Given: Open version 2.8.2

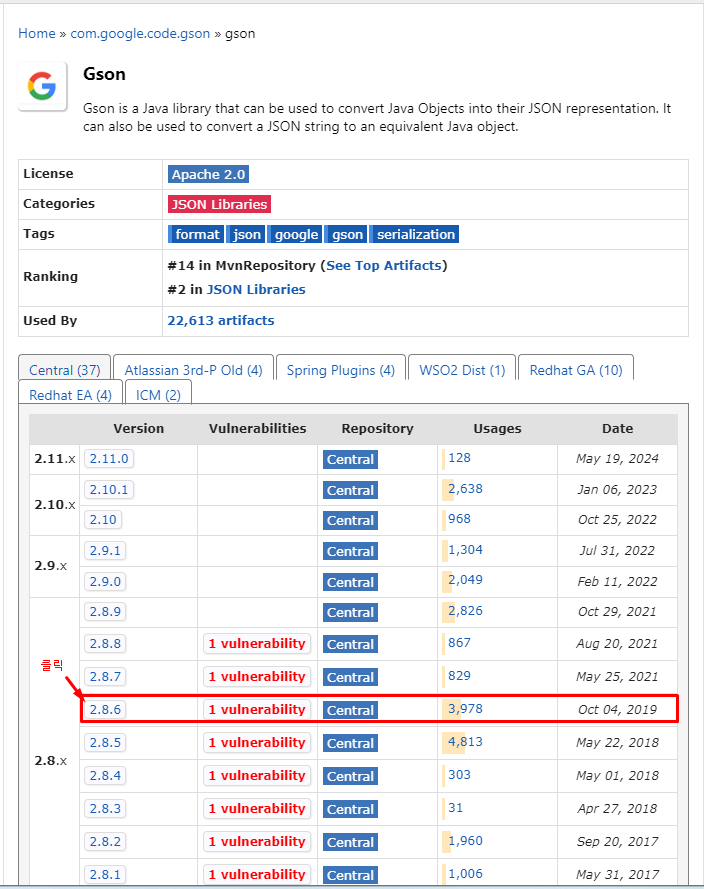Looking at the screenshot, I should (105, 841).
